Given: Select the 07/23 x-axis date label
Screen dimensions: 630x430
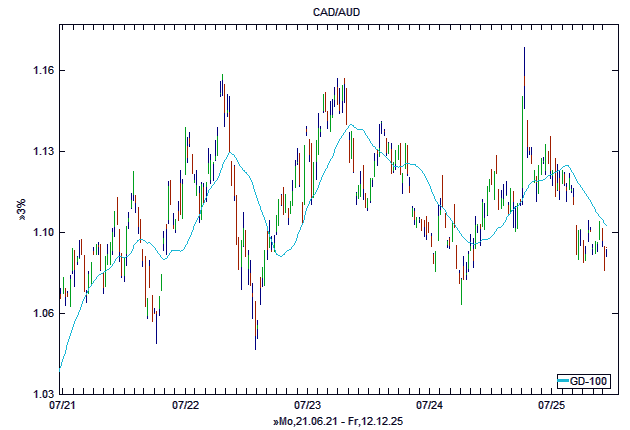Looking at the screenshot, I should [x=308, y=406].
